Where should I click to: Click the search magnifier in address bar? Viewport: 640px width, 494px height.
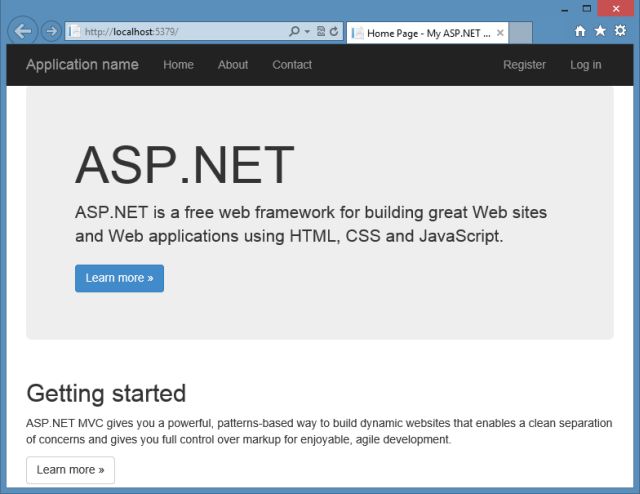(x=294, y=31)
